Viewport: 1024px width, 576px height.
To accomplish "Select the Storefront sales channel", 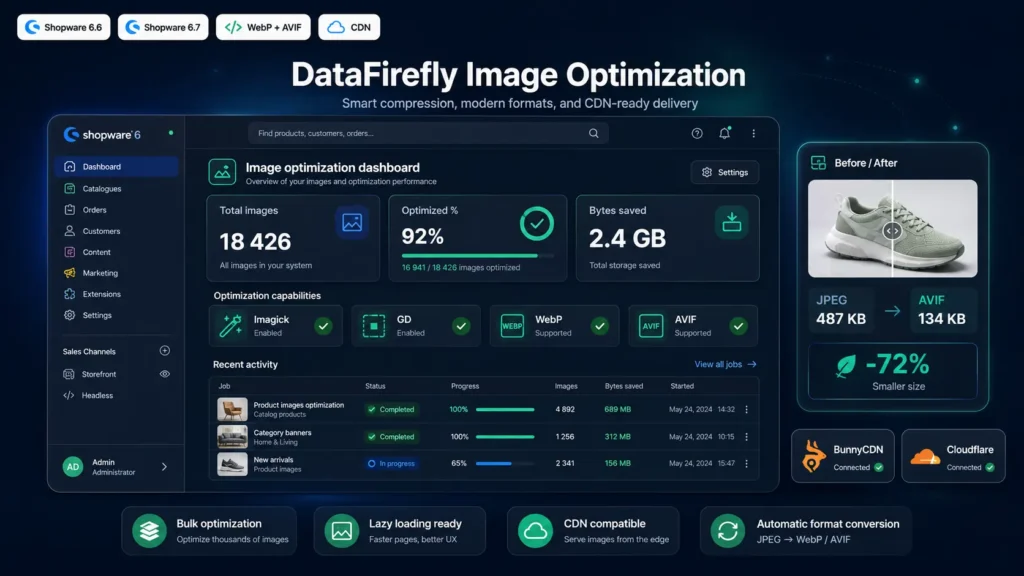I will [99, 374].
